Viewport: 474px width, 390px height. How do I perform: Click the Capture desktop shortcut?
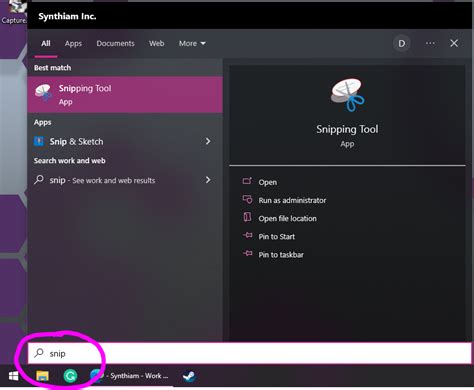(x=13, y=13)
